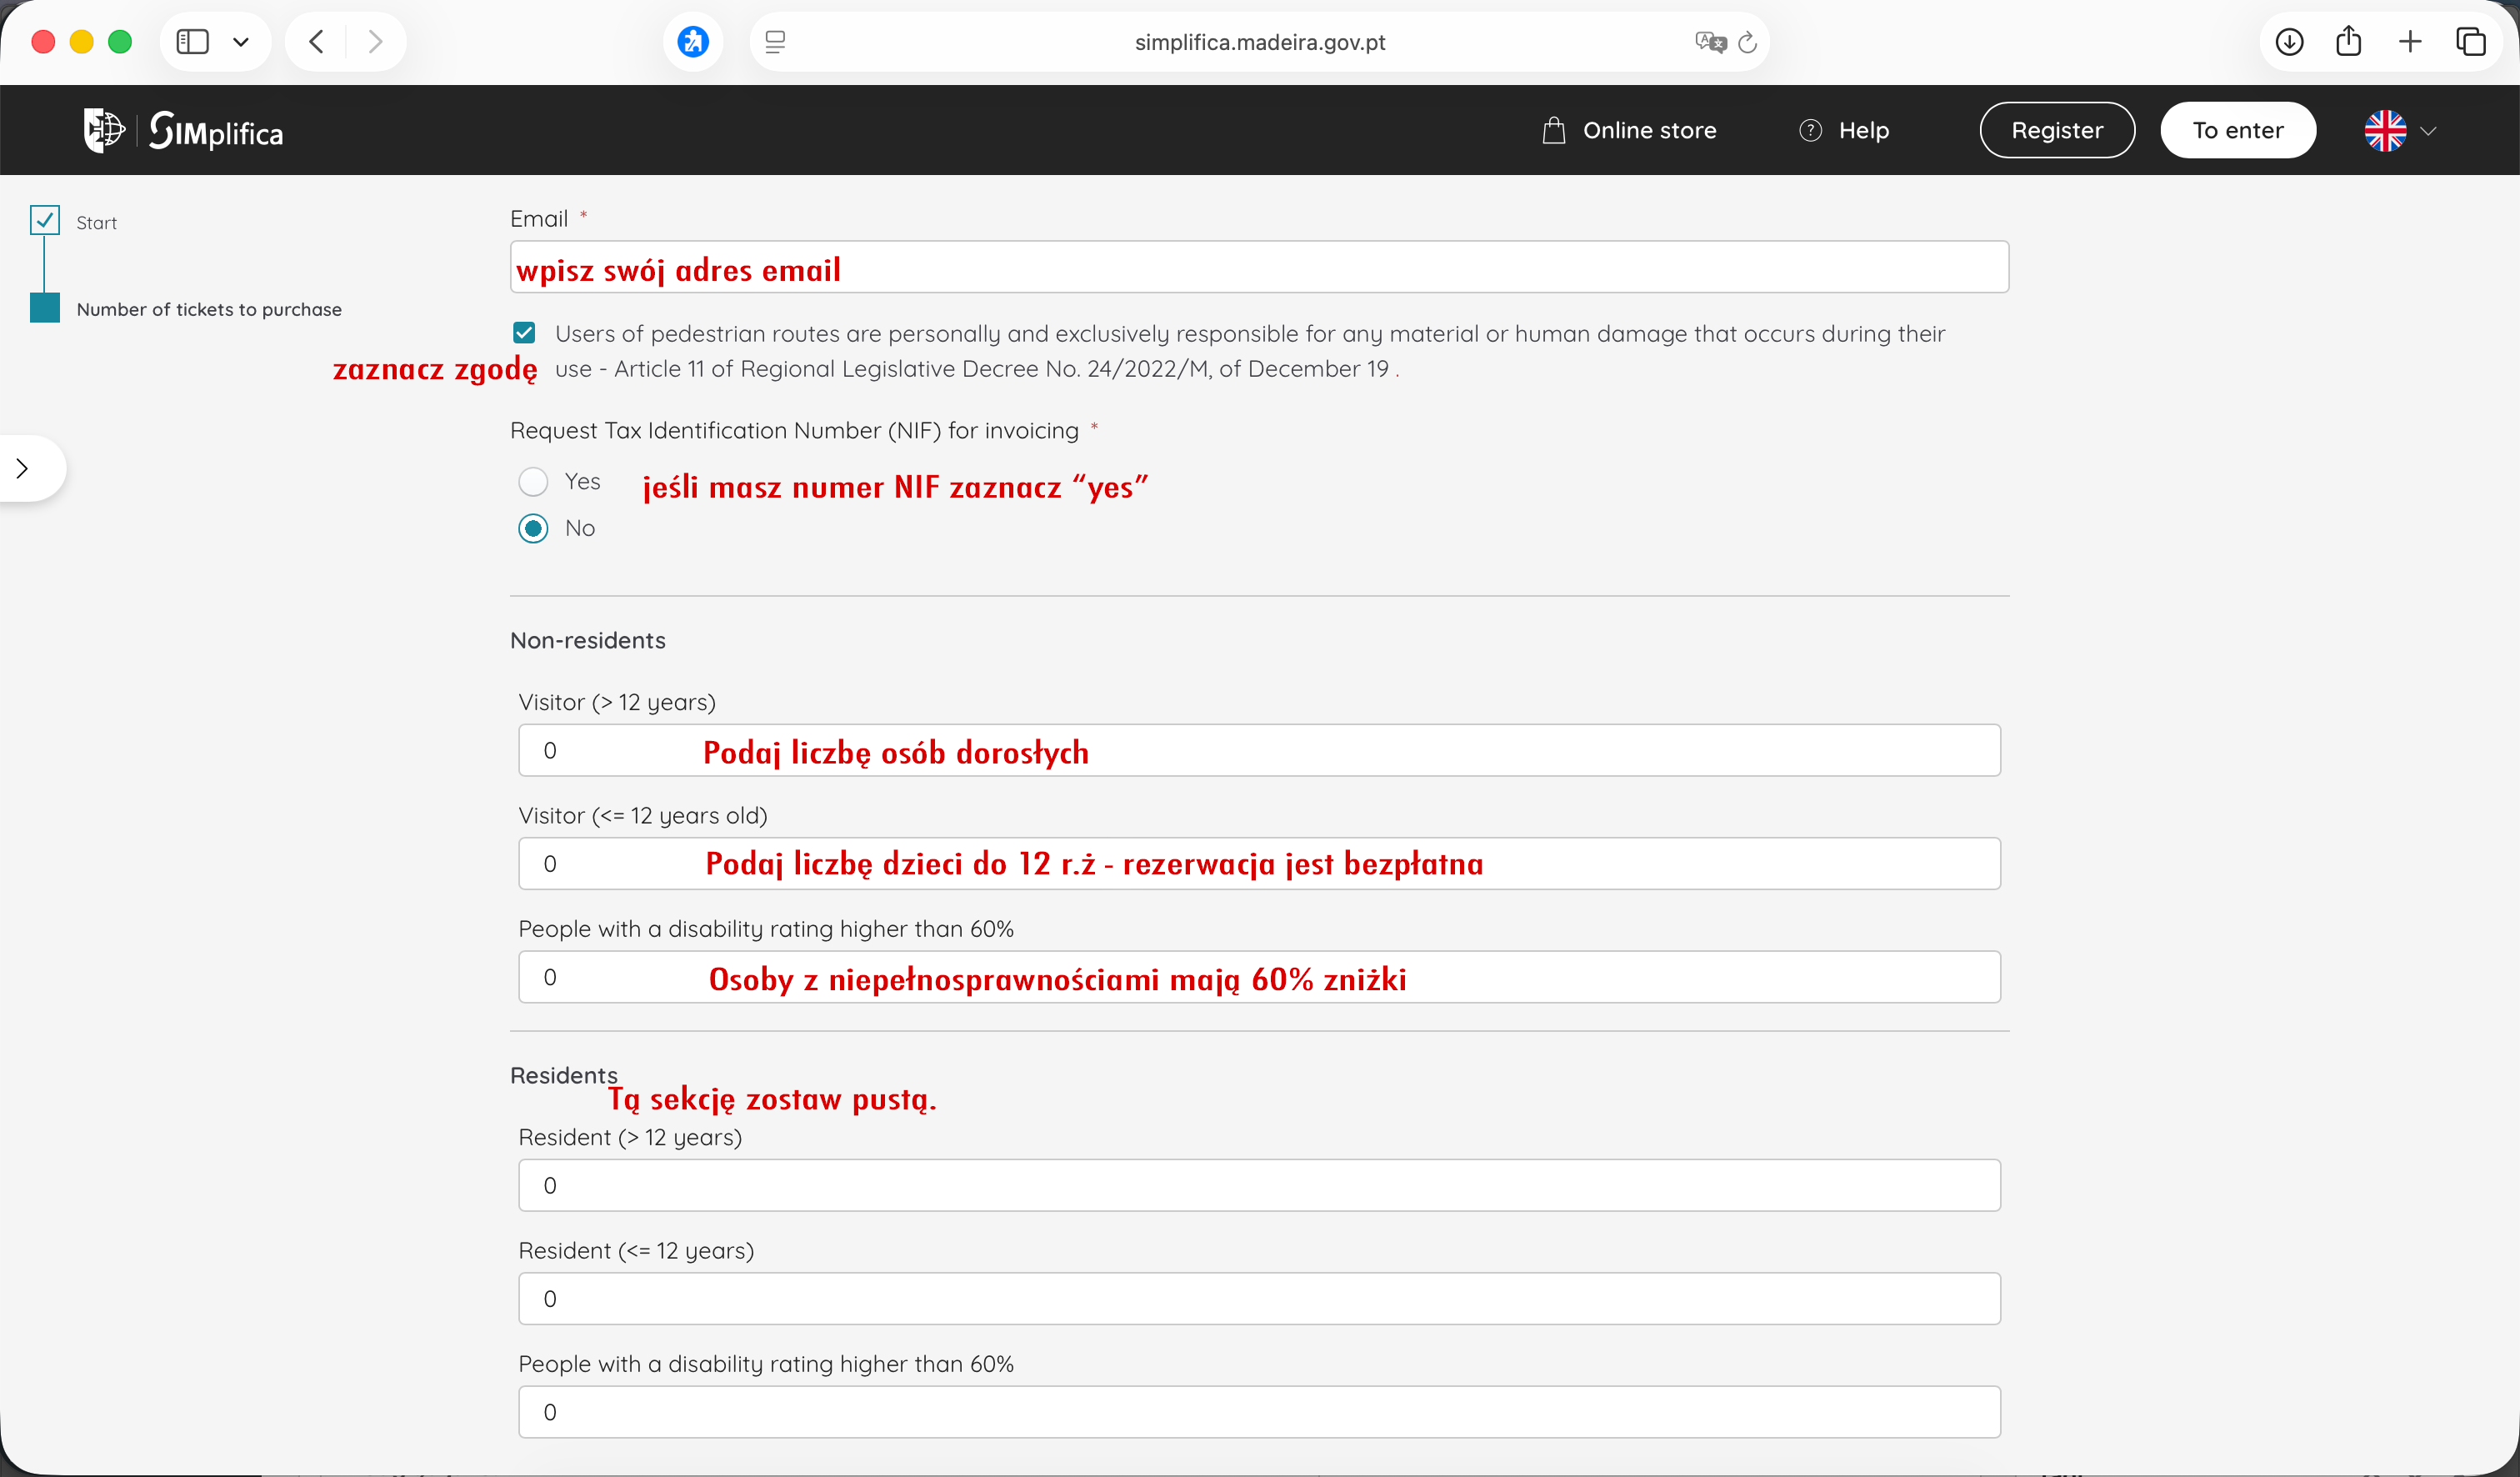Reload the page with refresh icon
Viewport: 2520px width, 1477px height.
[x=1747, y=42]
